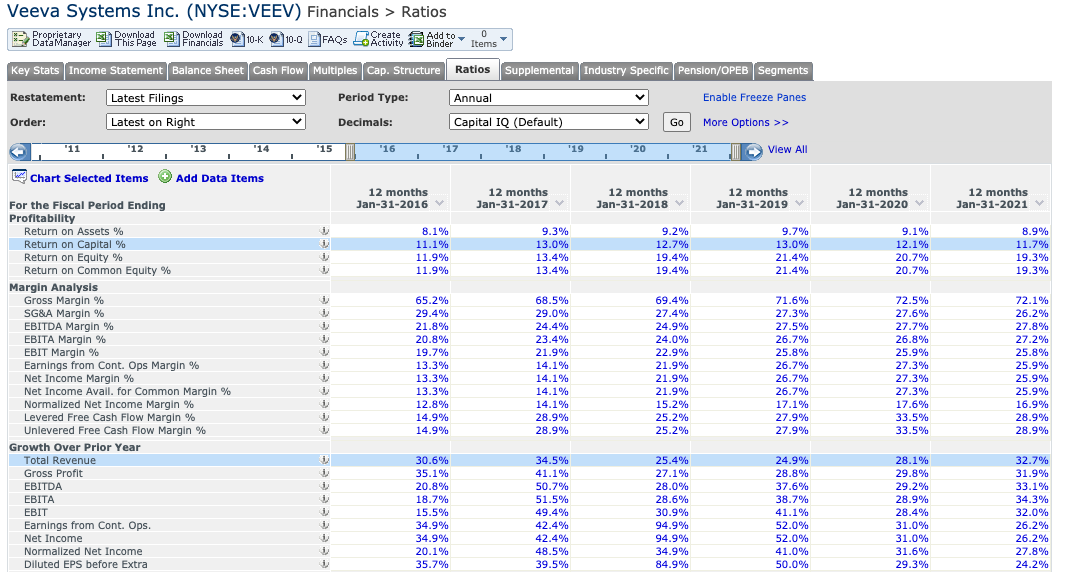The width and height of the screenshot is (1065, 572).
Task: Click the Chart Selected Items icon
Action: (x=19, y=177)
